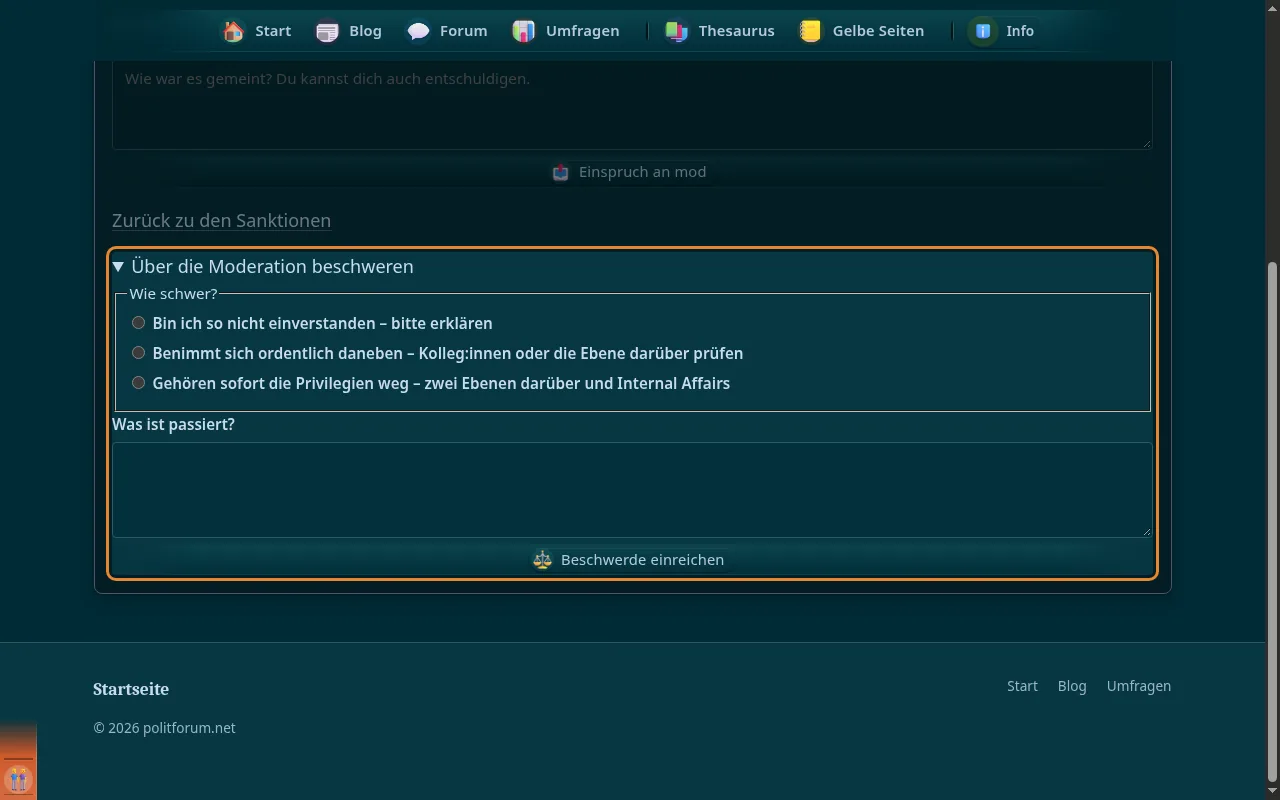The image size is (1280, 800).
Task: Select 'Gehören sofort die Privilegien weg' option
Action: (x=139, y=383)
